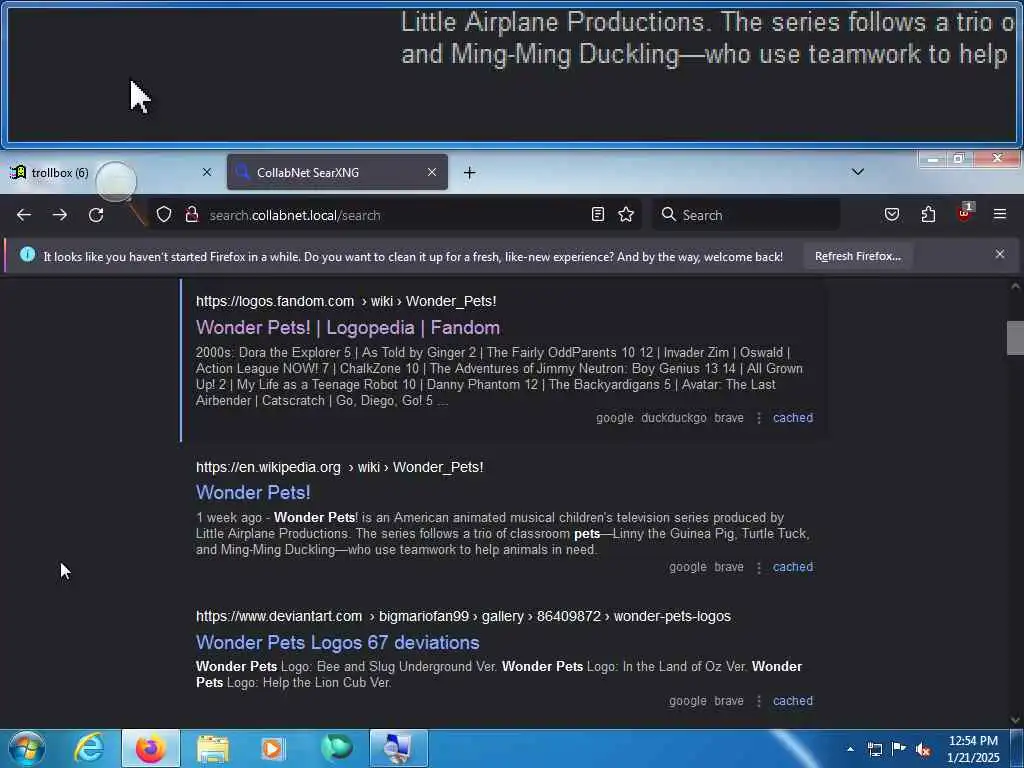Image resolution: width=1024 pixels, height=768 pixels.
Task: Click the https://logos.fandom.com URL text
Action: click(x=274, y=301)
